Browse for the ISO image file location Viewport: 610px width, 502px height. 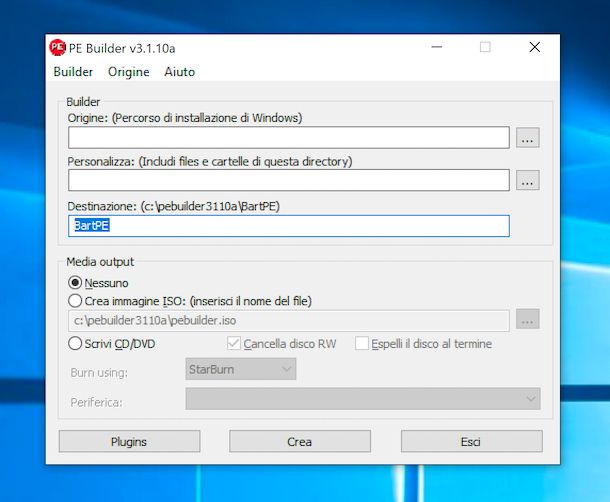[x=528, y=319]
